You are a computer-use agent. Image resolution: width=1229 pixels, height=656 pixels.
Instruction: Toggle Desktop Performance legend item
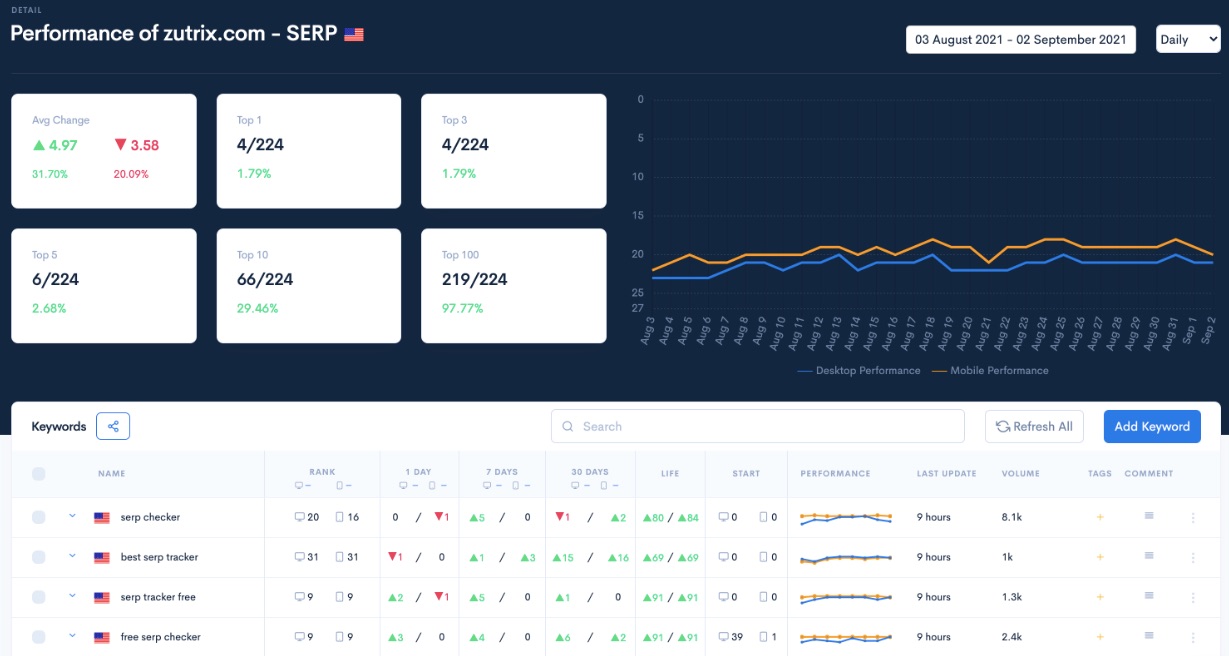[859, 370]
